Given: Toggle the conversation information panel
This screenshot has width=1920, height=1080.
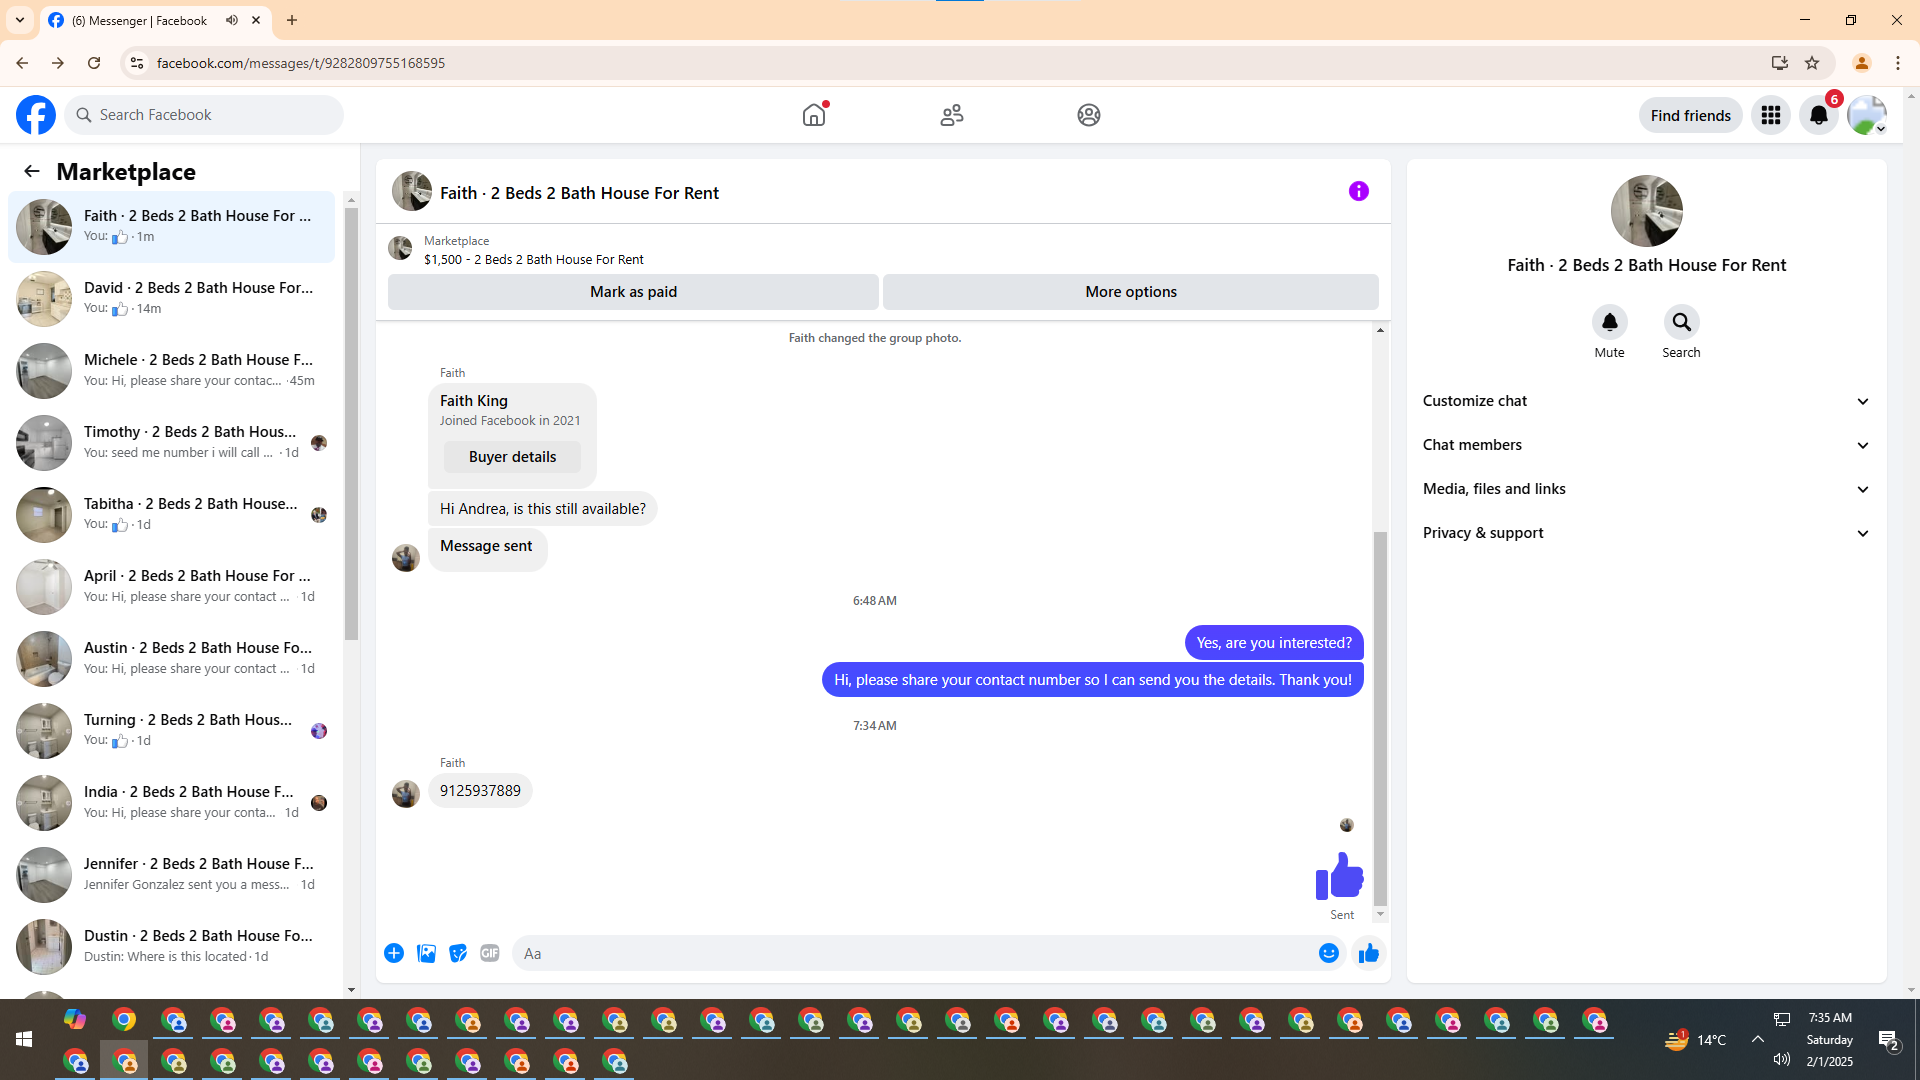Looking at the screenshot, I should coord(1358,191).
